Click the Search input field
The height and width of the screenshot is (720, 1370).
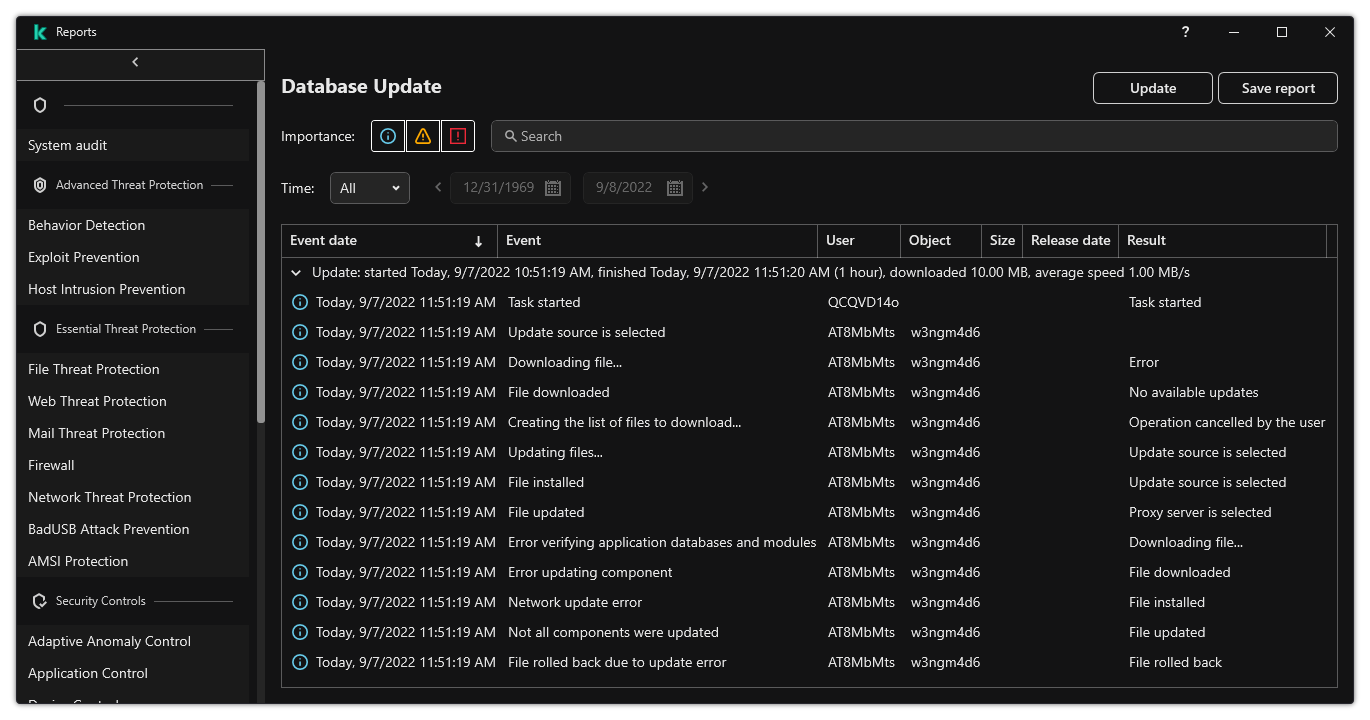(913, 136)
